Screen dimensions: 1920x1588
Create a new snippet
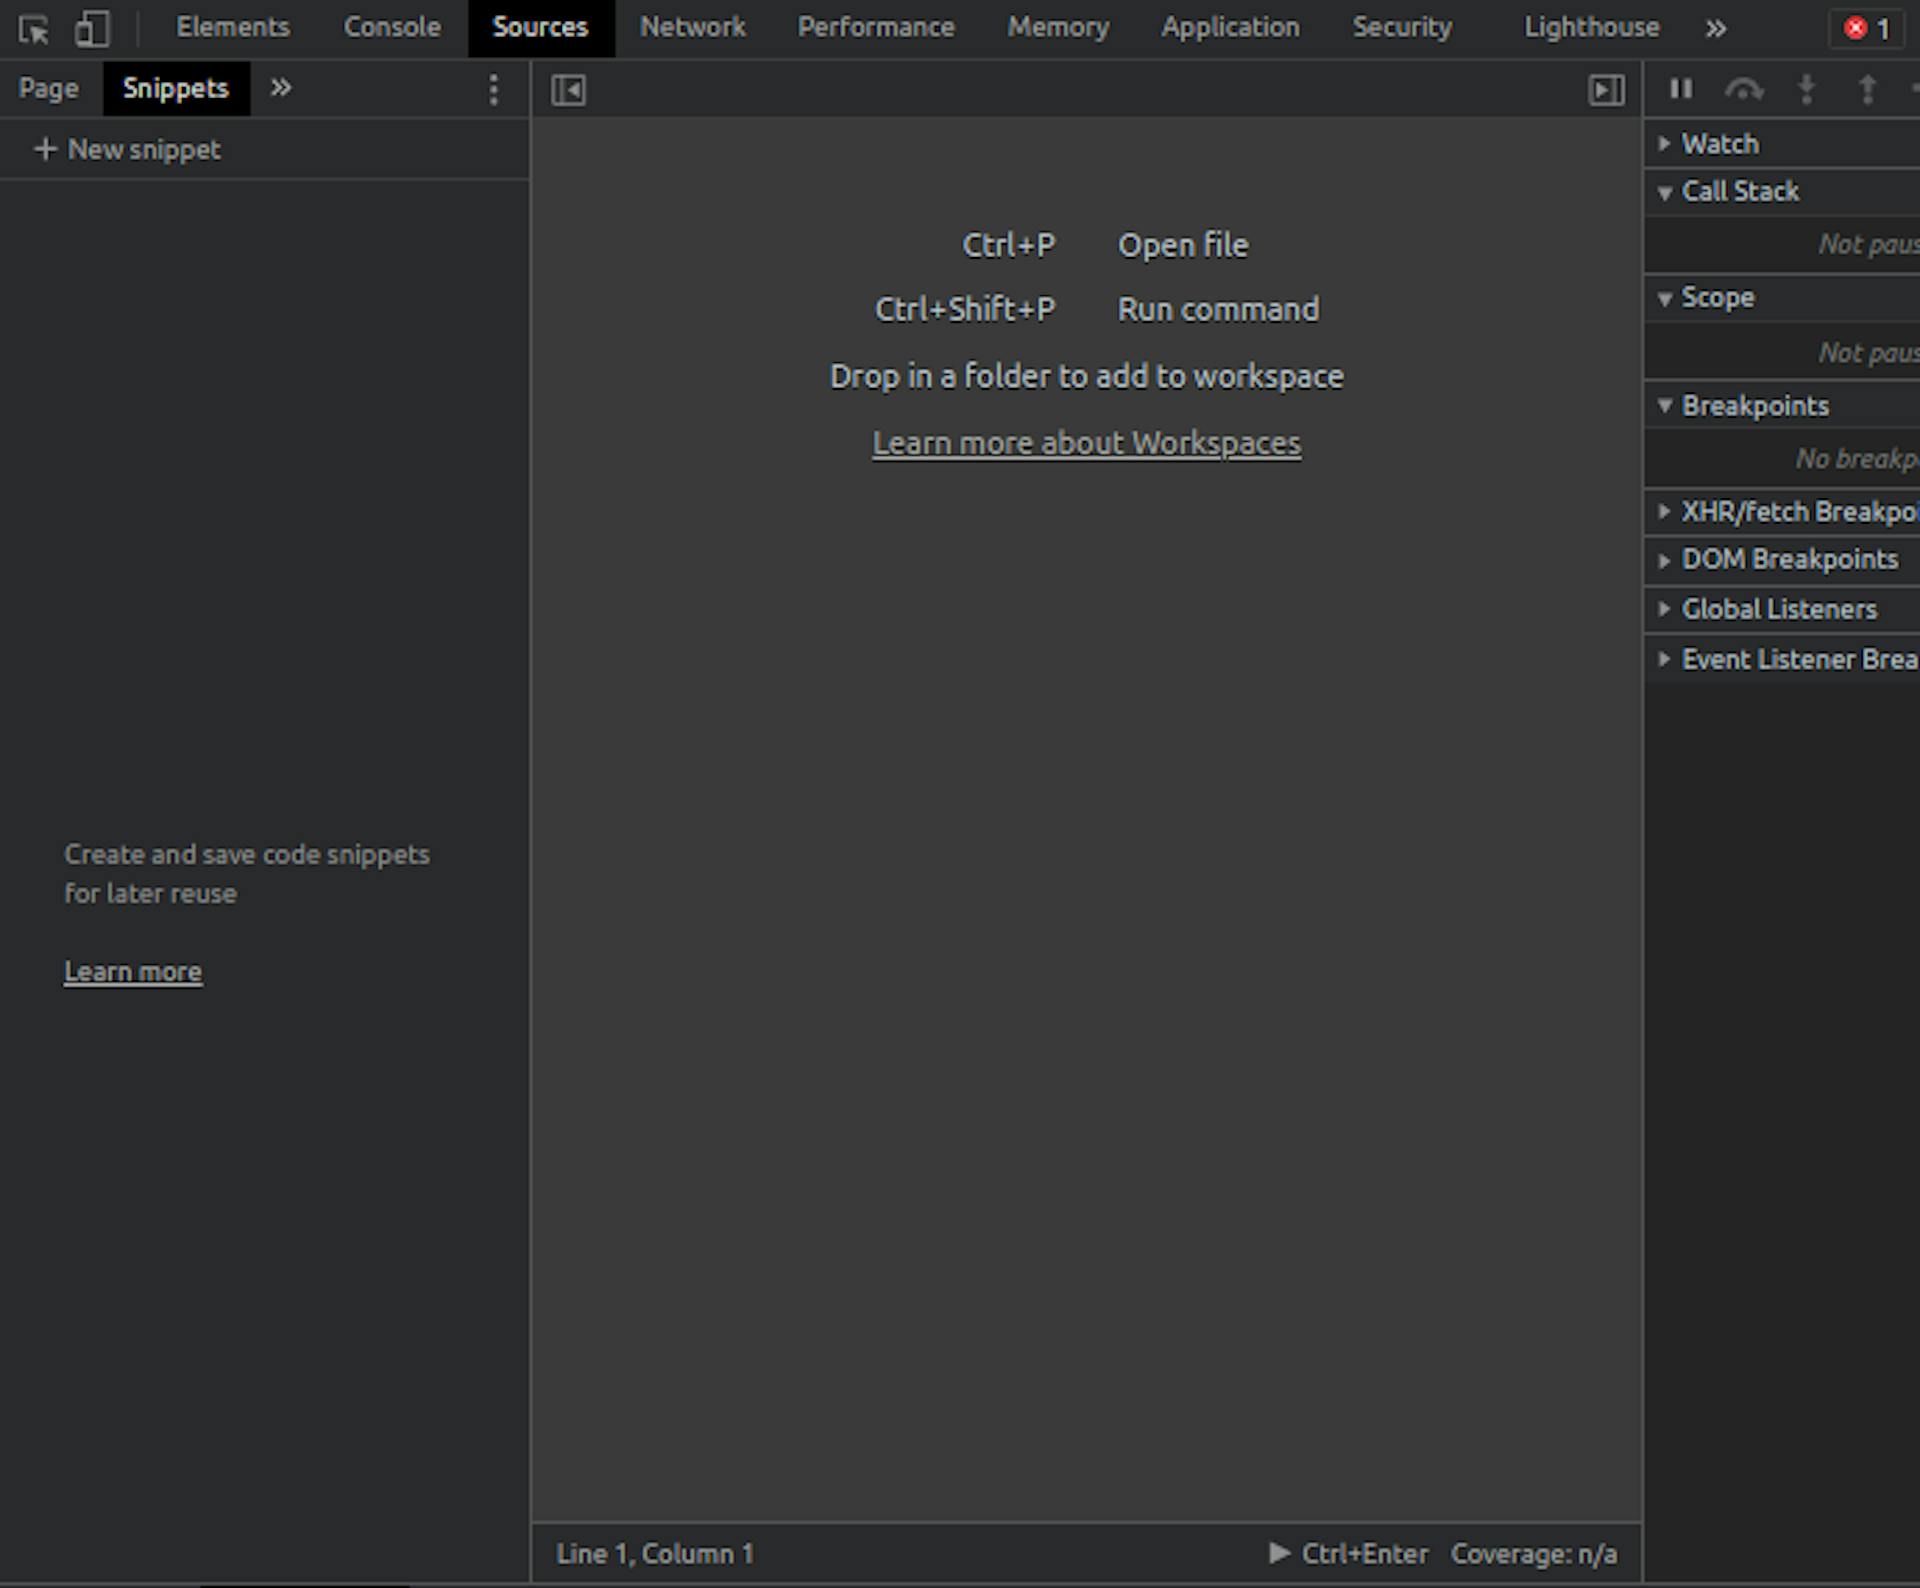coord(128,150)
